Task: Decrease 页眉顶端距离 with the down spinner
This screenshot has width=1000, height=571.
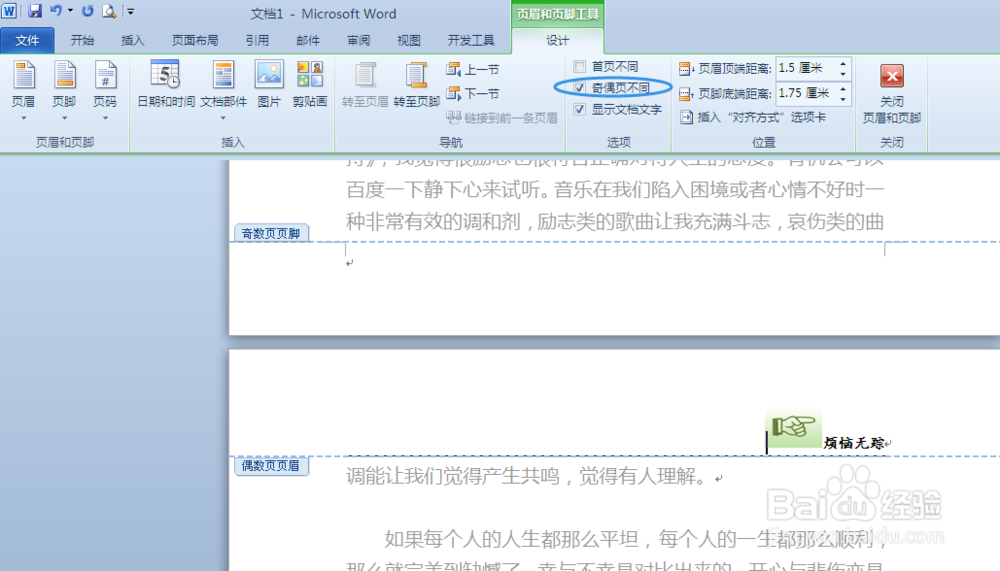Action: tap(843, 73)
